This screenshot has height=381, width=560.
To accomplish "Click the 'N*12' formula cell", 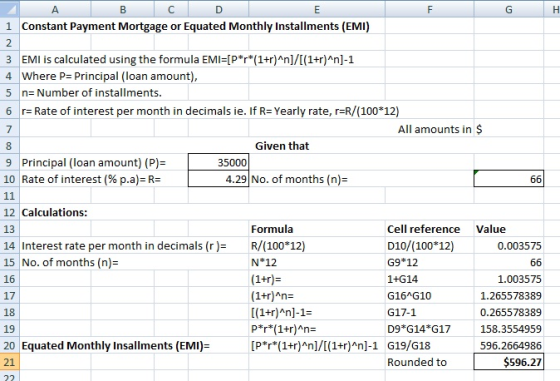I will click(x=264, y=262).
